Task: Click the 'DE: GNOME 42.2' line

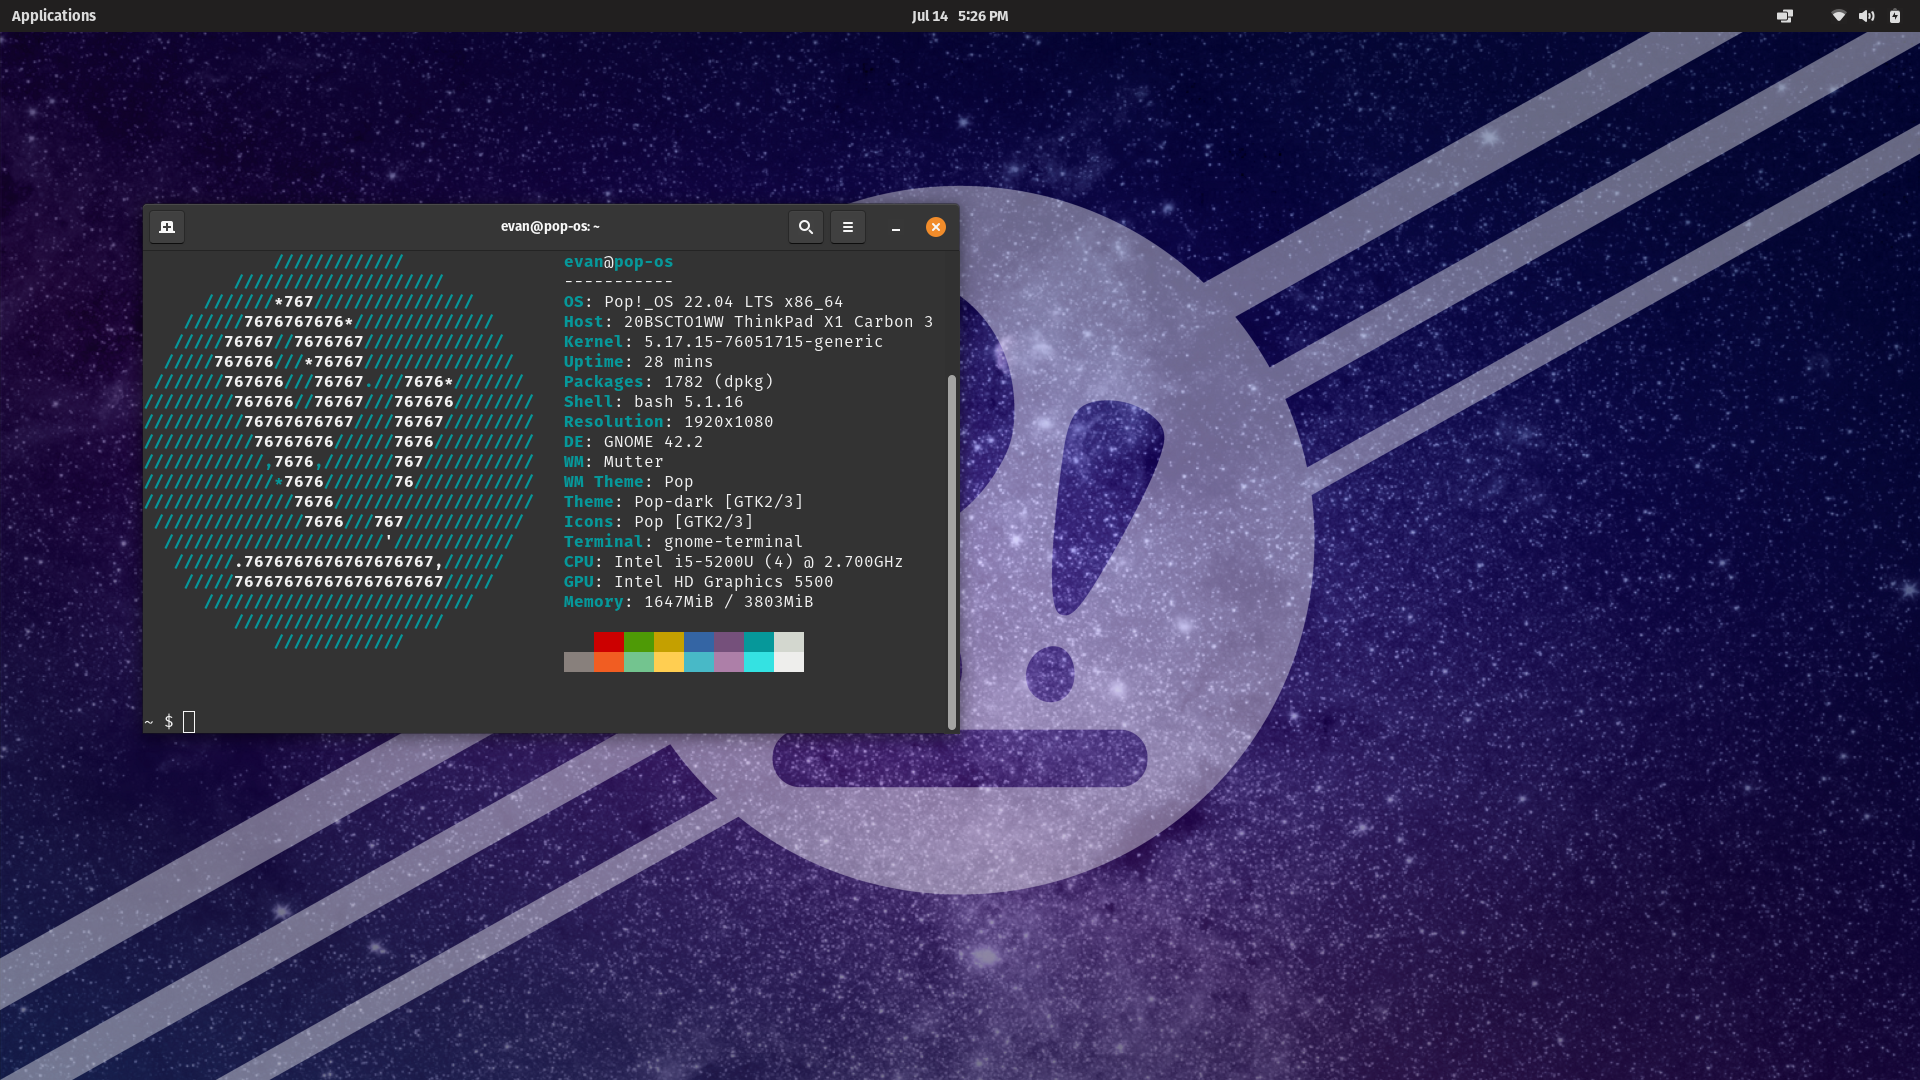Action: tap(634, 442)
